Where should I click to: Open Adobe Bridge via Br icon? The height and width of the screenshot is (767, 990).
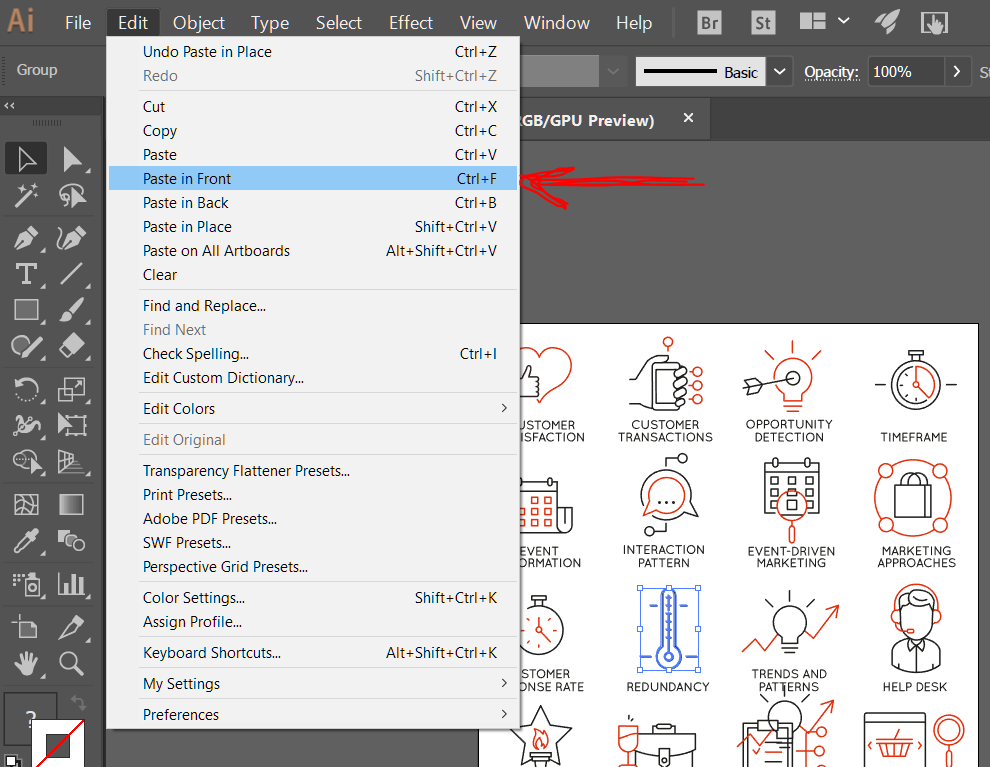tap(709, 22)
